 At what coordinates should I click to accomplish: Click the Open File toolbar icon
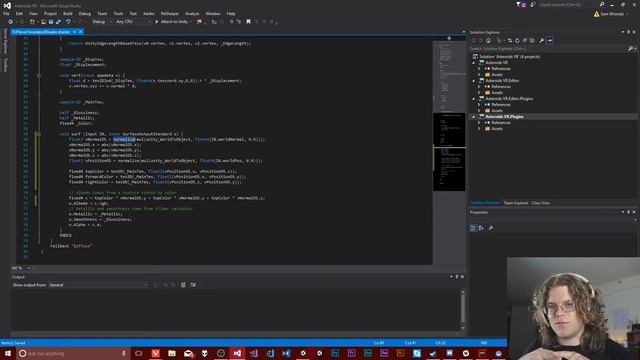pyautogui.click(x=43, y=22)
